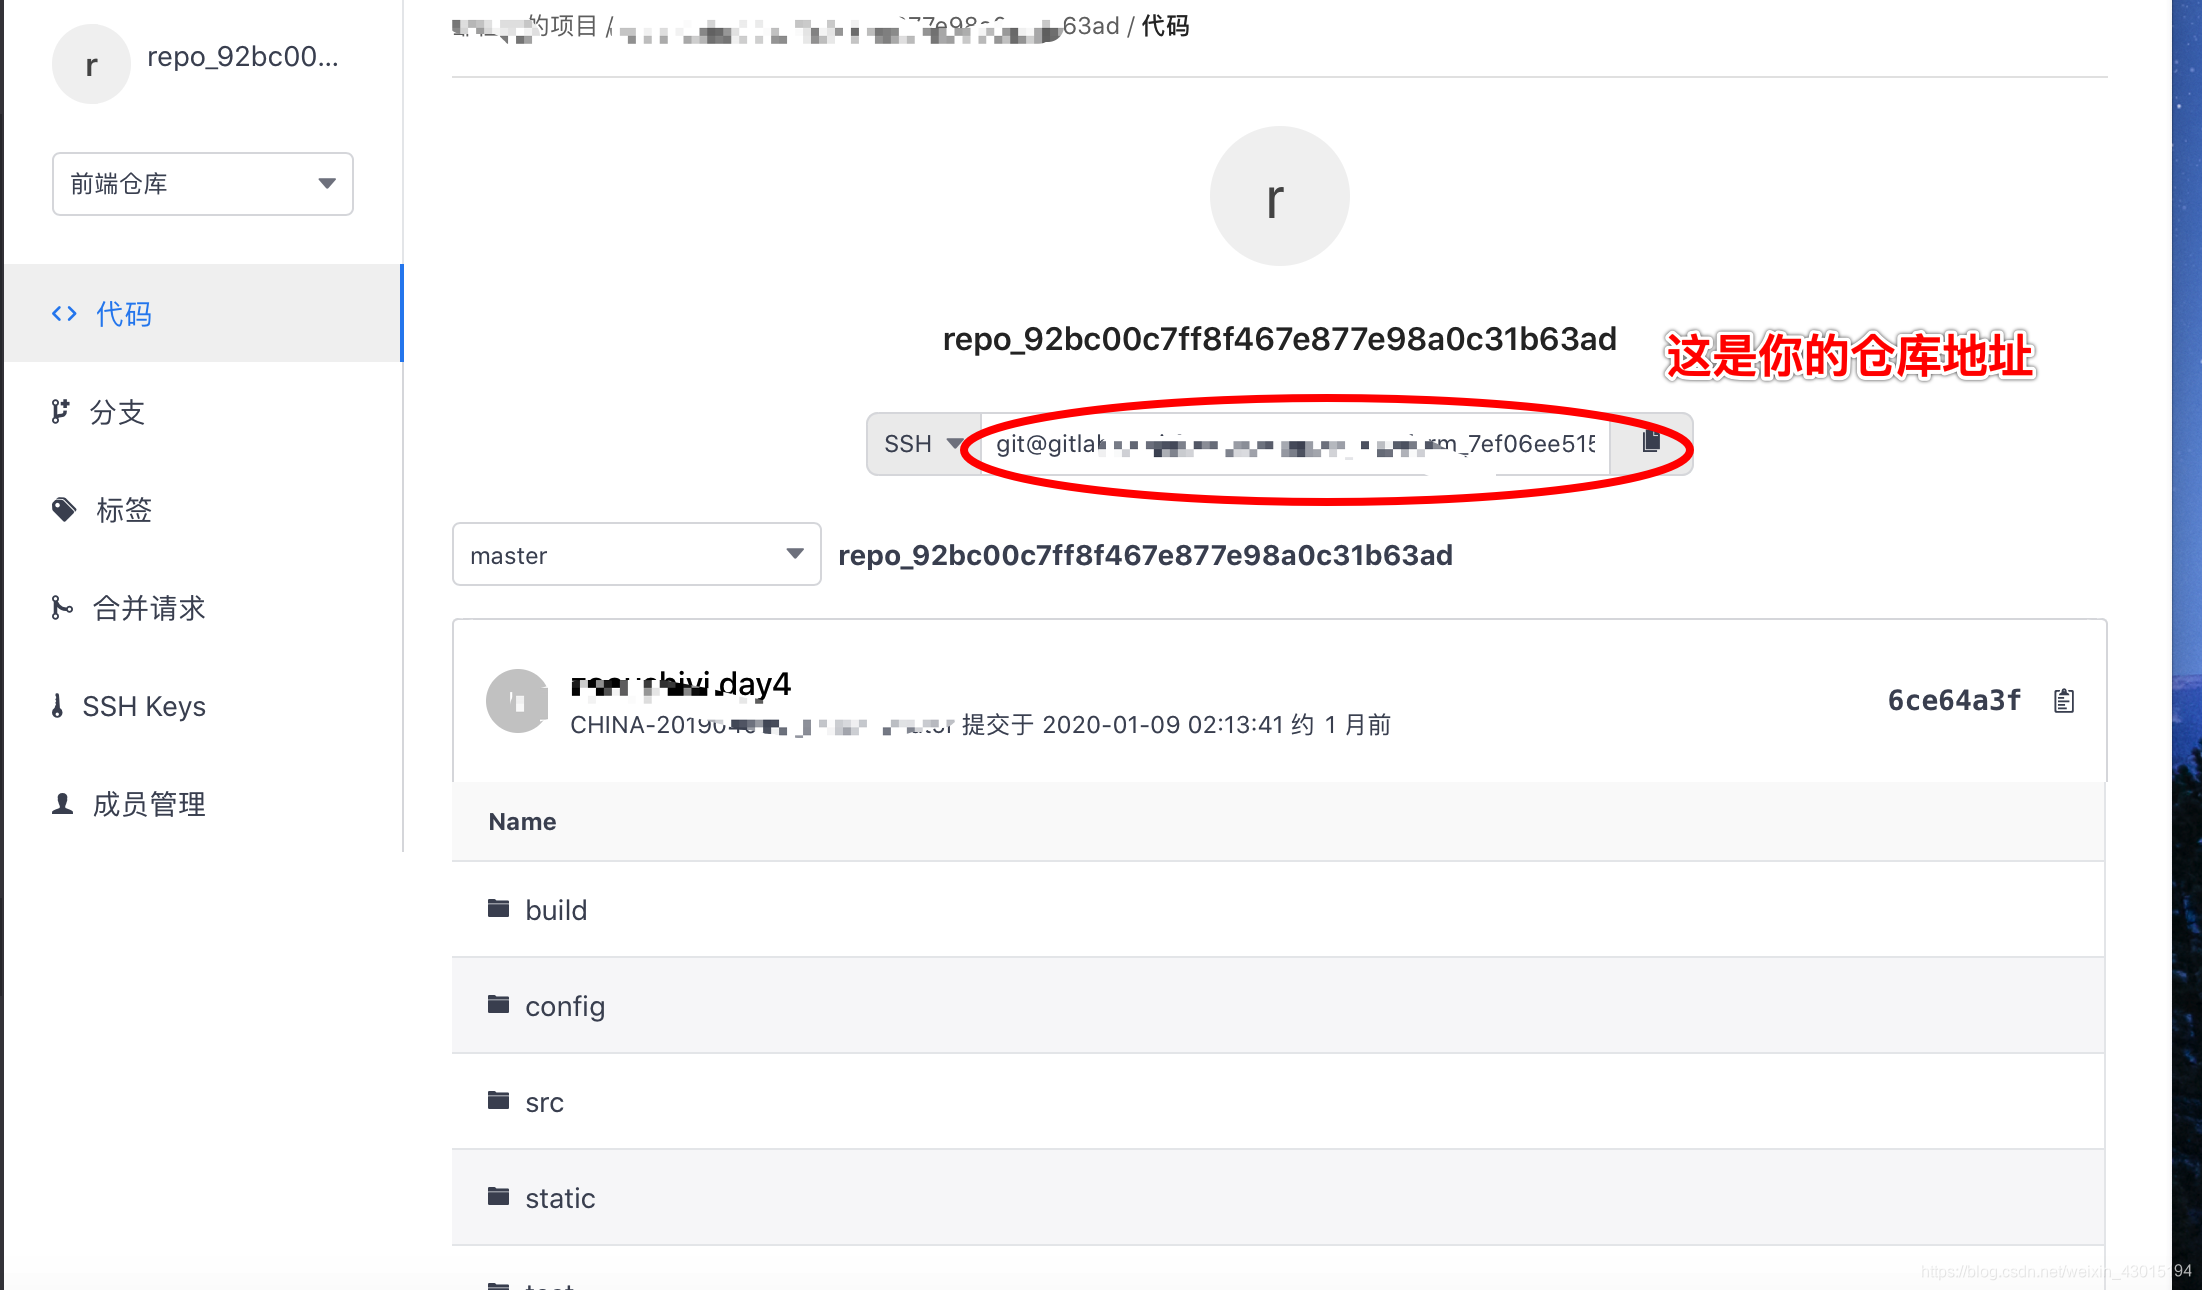Click the src folder icon
The image size is (2202, 1290).
[x=498, y=1100]
